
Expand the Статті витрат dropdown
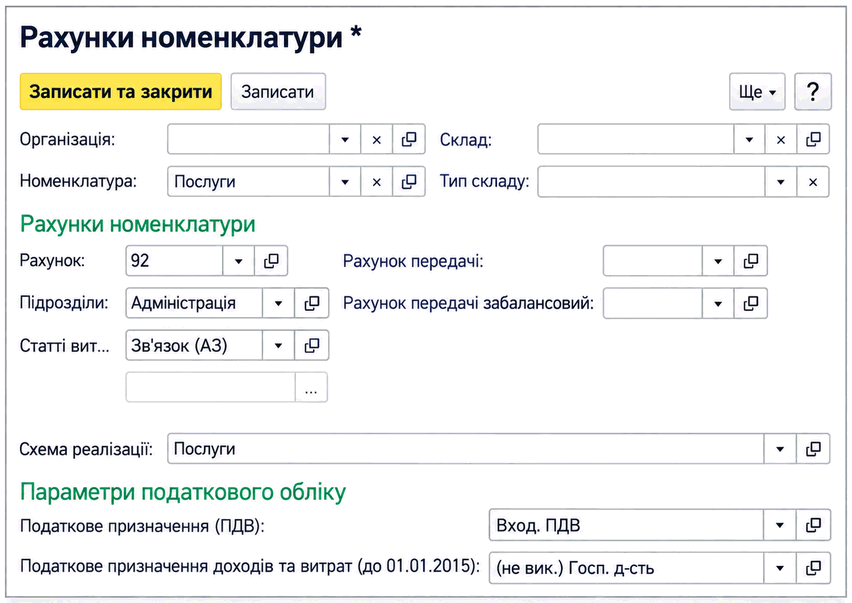coord(278,345)
